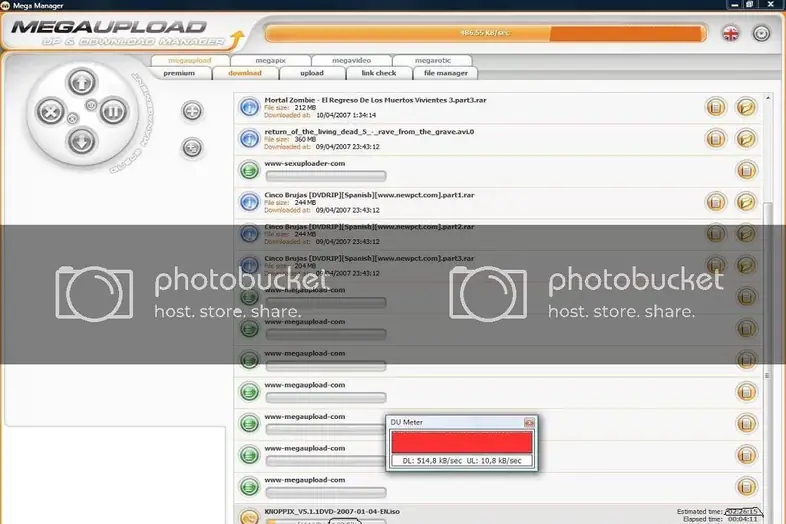Screen dimensions: 786x524
Task: Open settings via round top-right icon
Action: (761, 34)
